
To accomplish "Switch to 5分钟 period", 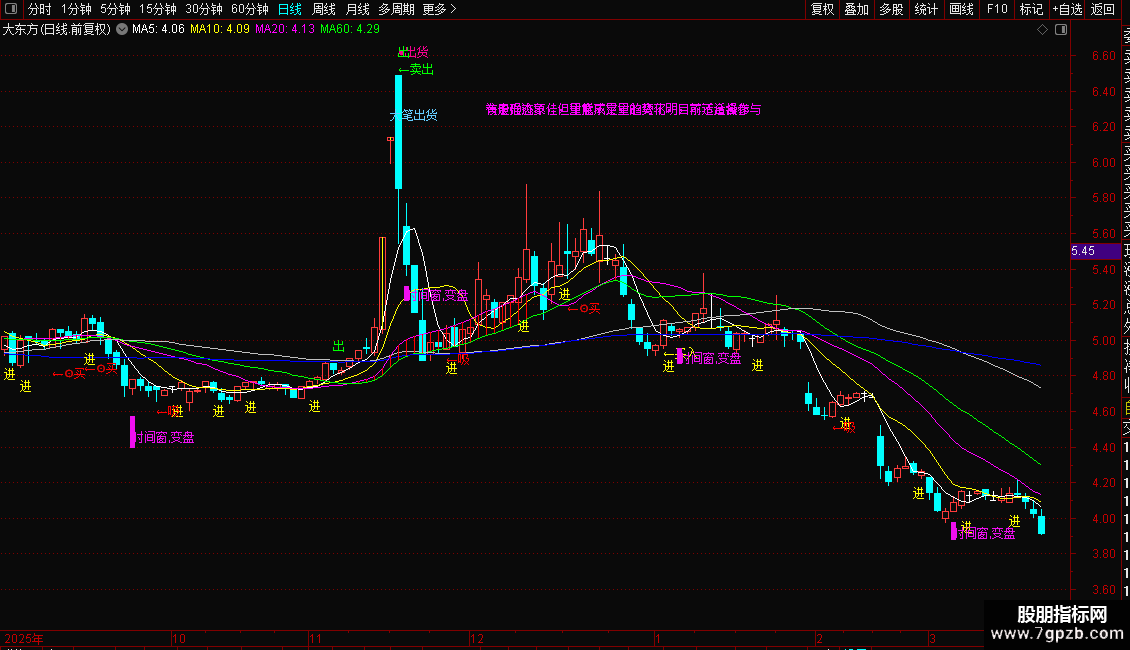I will pyautogui.click(x=115, y=9).
